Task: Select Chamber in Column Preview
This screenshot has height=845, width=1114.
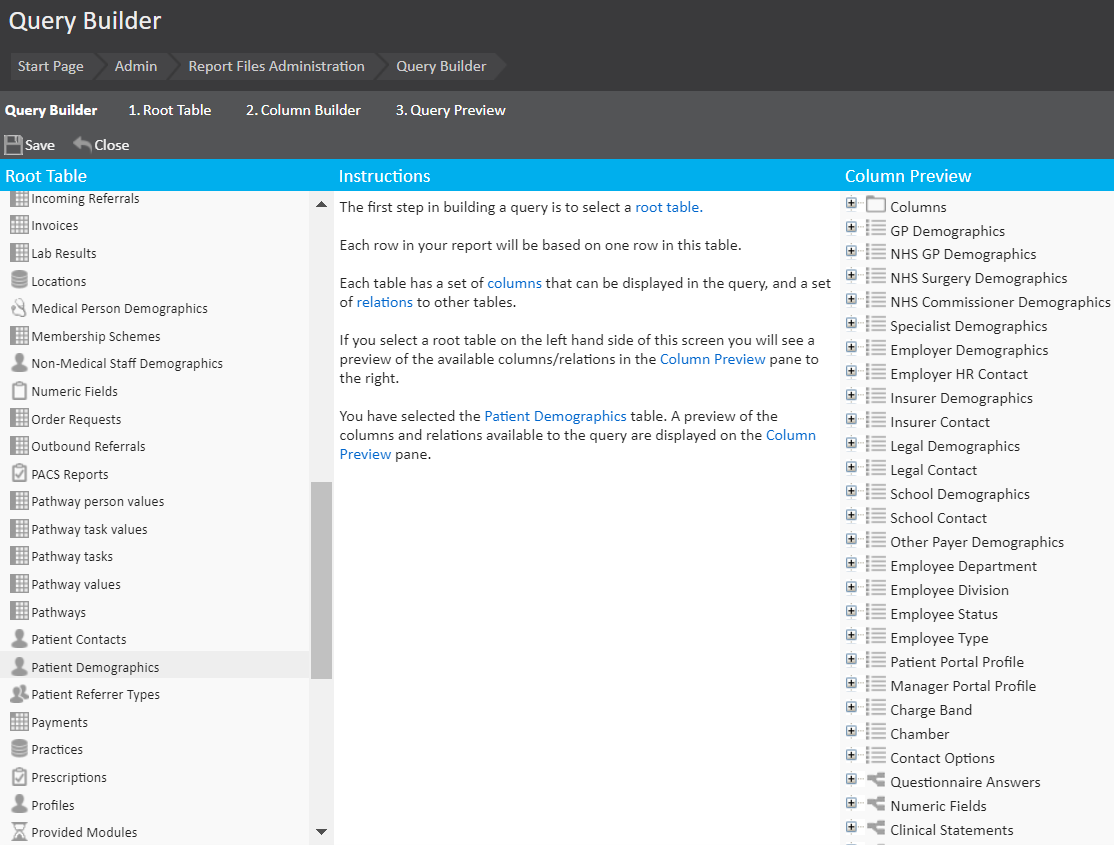Action: point(919,733)
